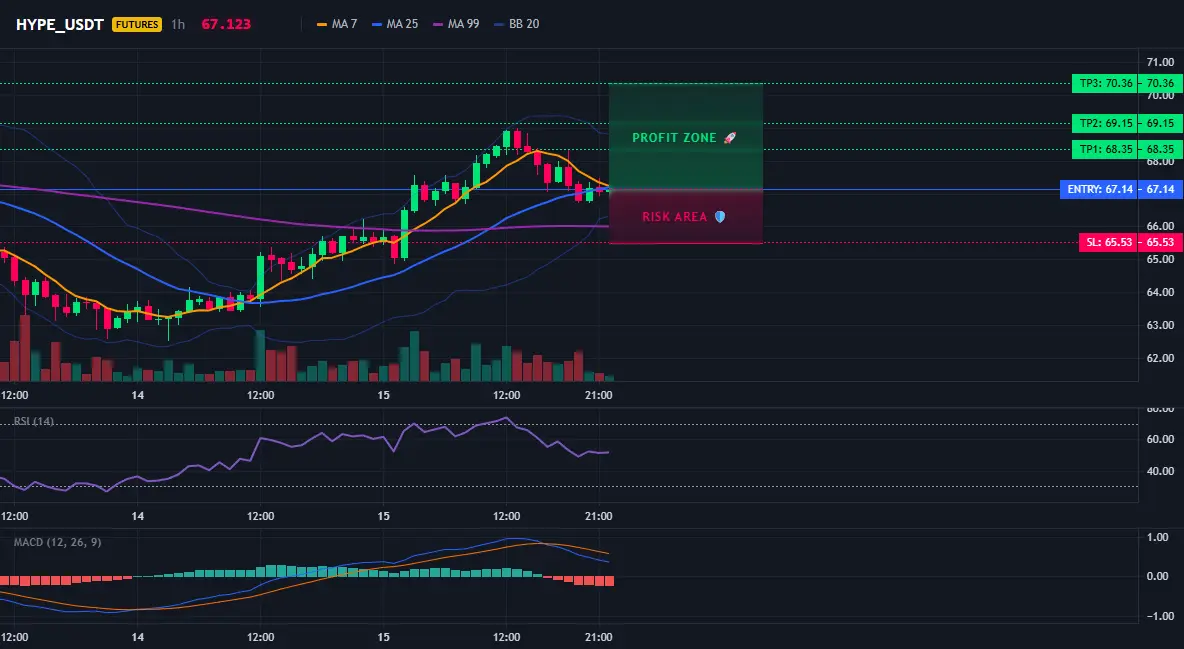Click the 0.00 MACD axis value
This screenshot has height=649, width=1184.
(1158, 576)
